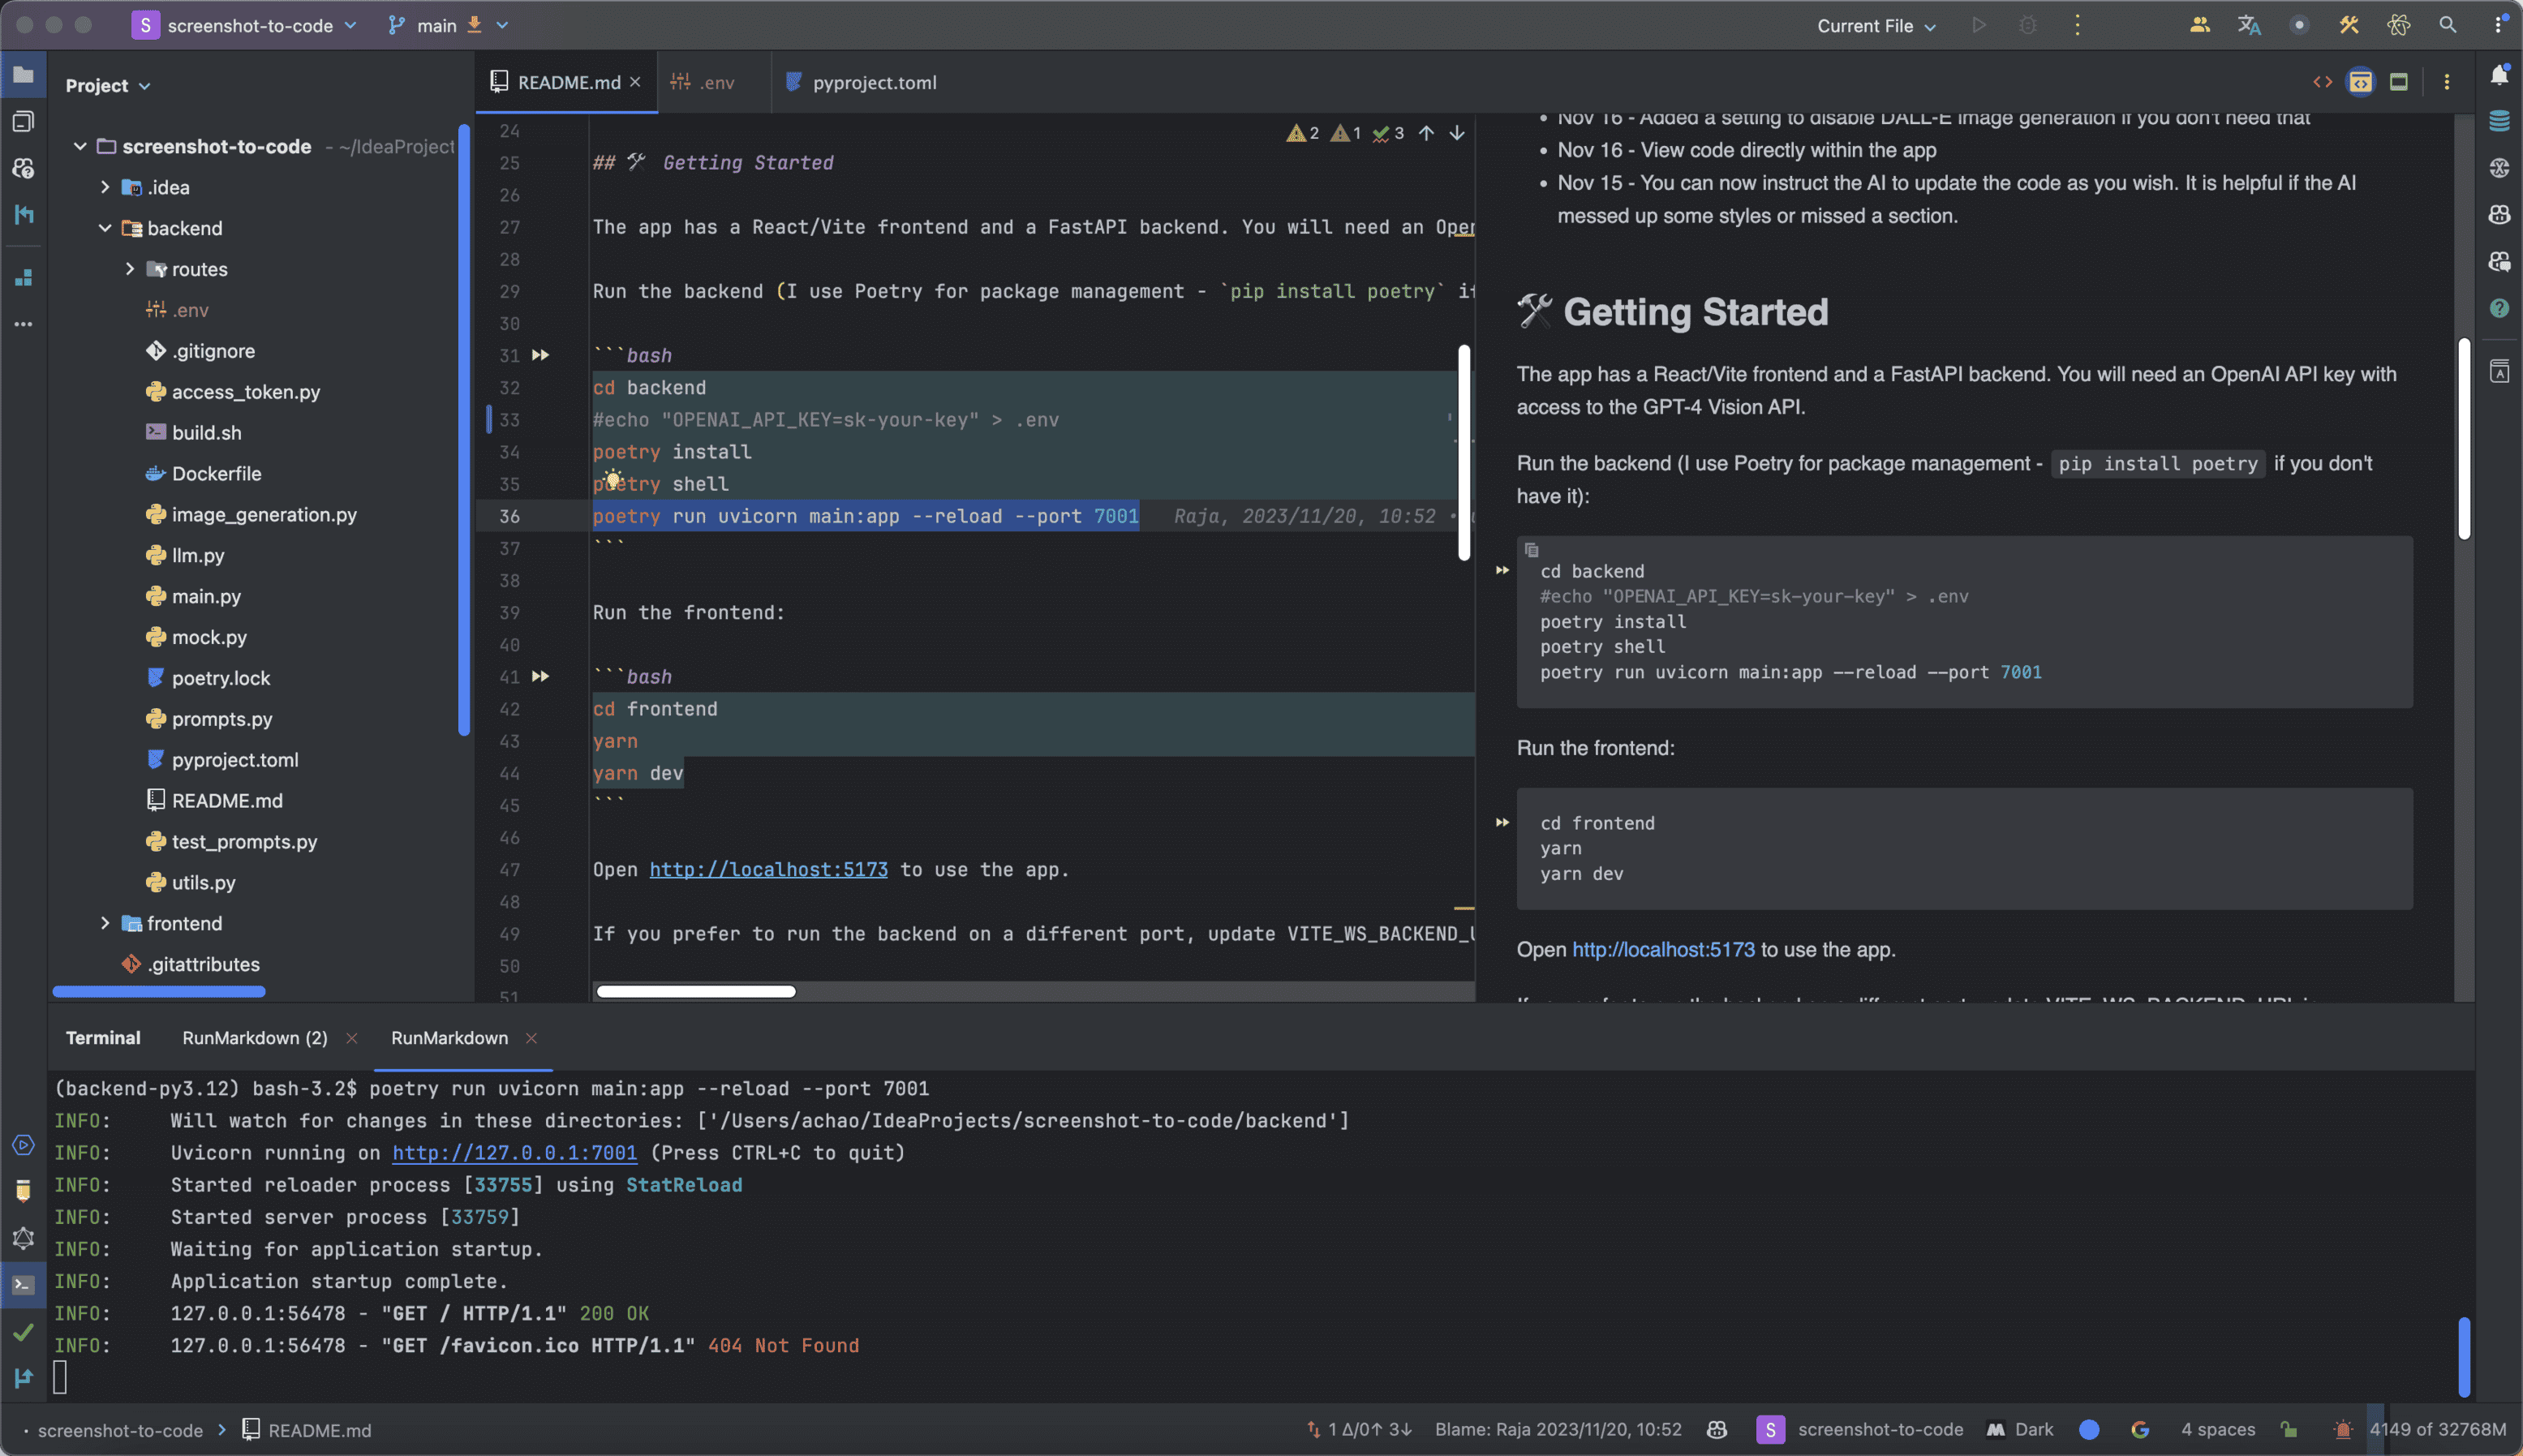
Task: Click the Search Everywhere magnifier icon
Action: [2447, 26]
